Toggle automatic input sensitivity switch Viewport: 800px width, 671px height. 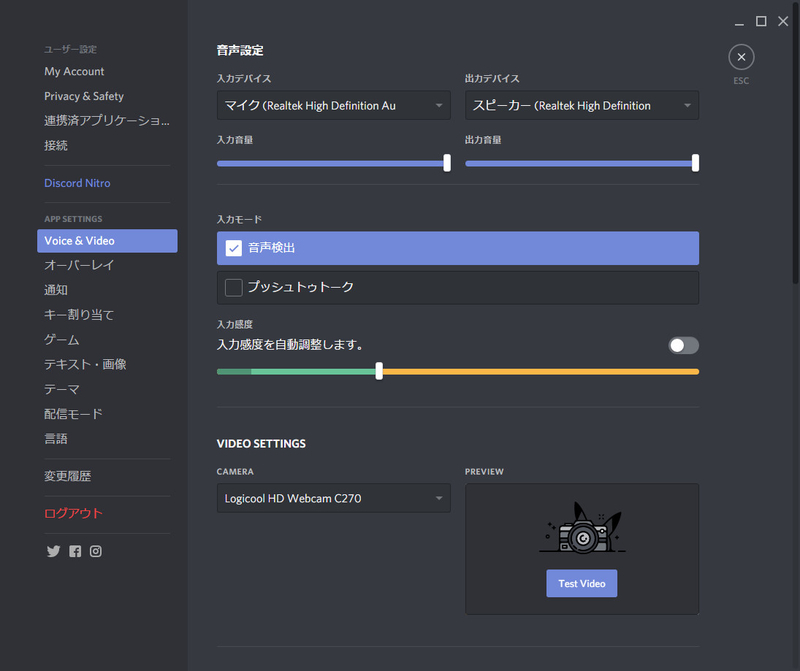[683, 345]
